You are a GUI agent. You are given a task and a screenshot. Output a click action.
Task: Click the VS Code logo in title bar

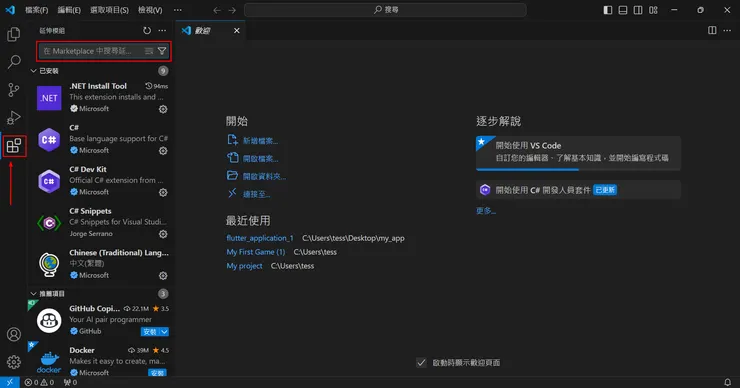[x=10, y=10]
